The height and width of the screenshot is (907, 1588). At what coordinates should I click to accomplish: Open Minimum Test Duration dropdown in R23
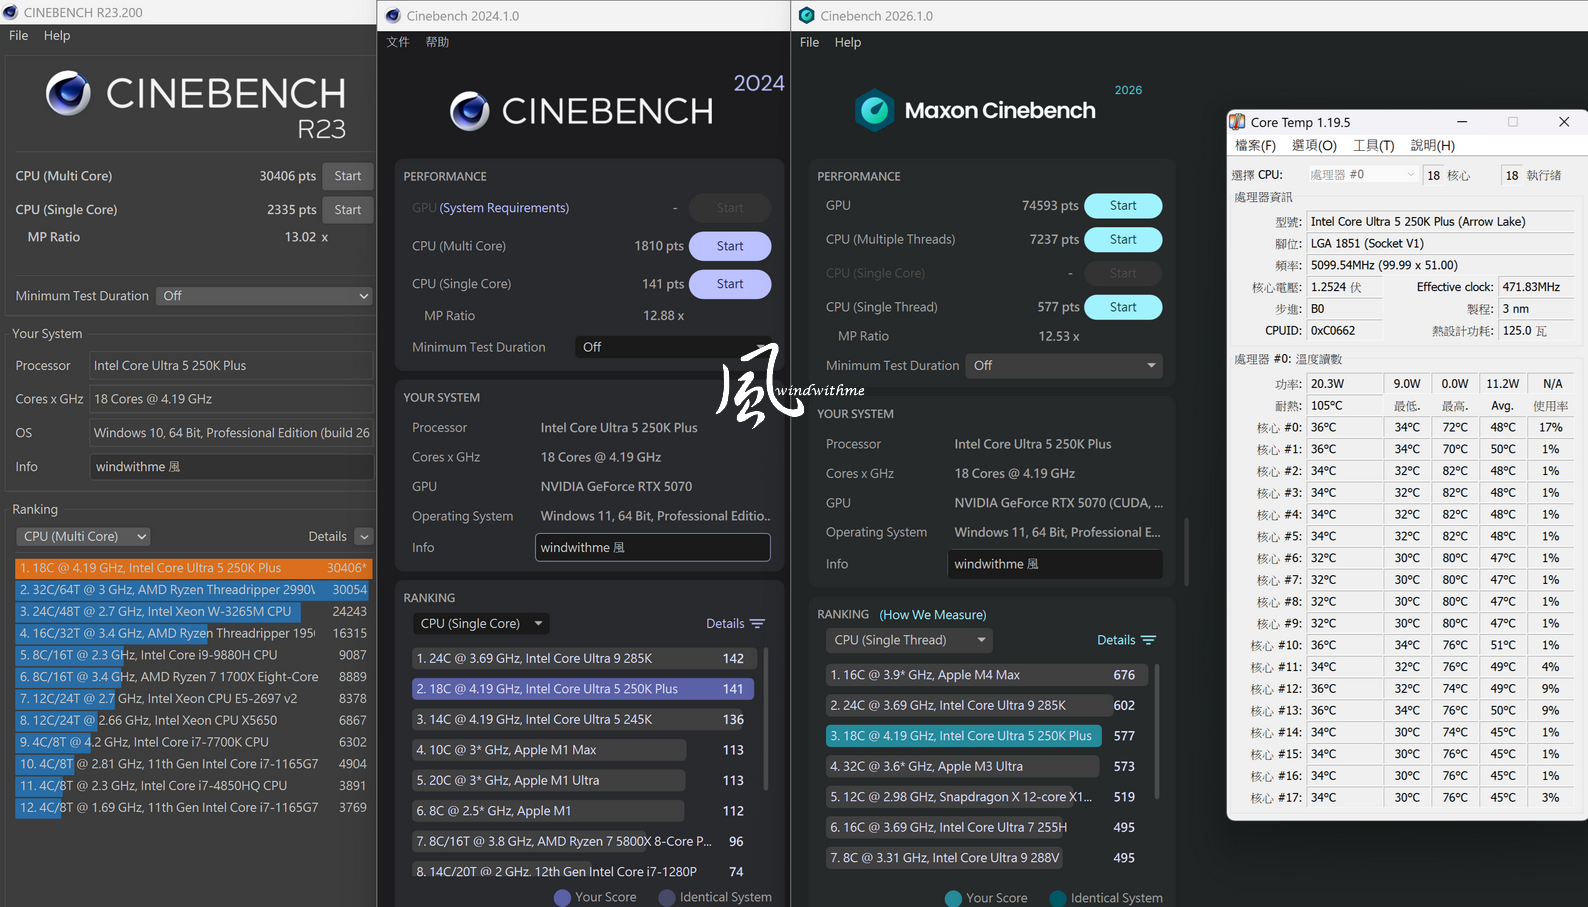click(265, 296)
